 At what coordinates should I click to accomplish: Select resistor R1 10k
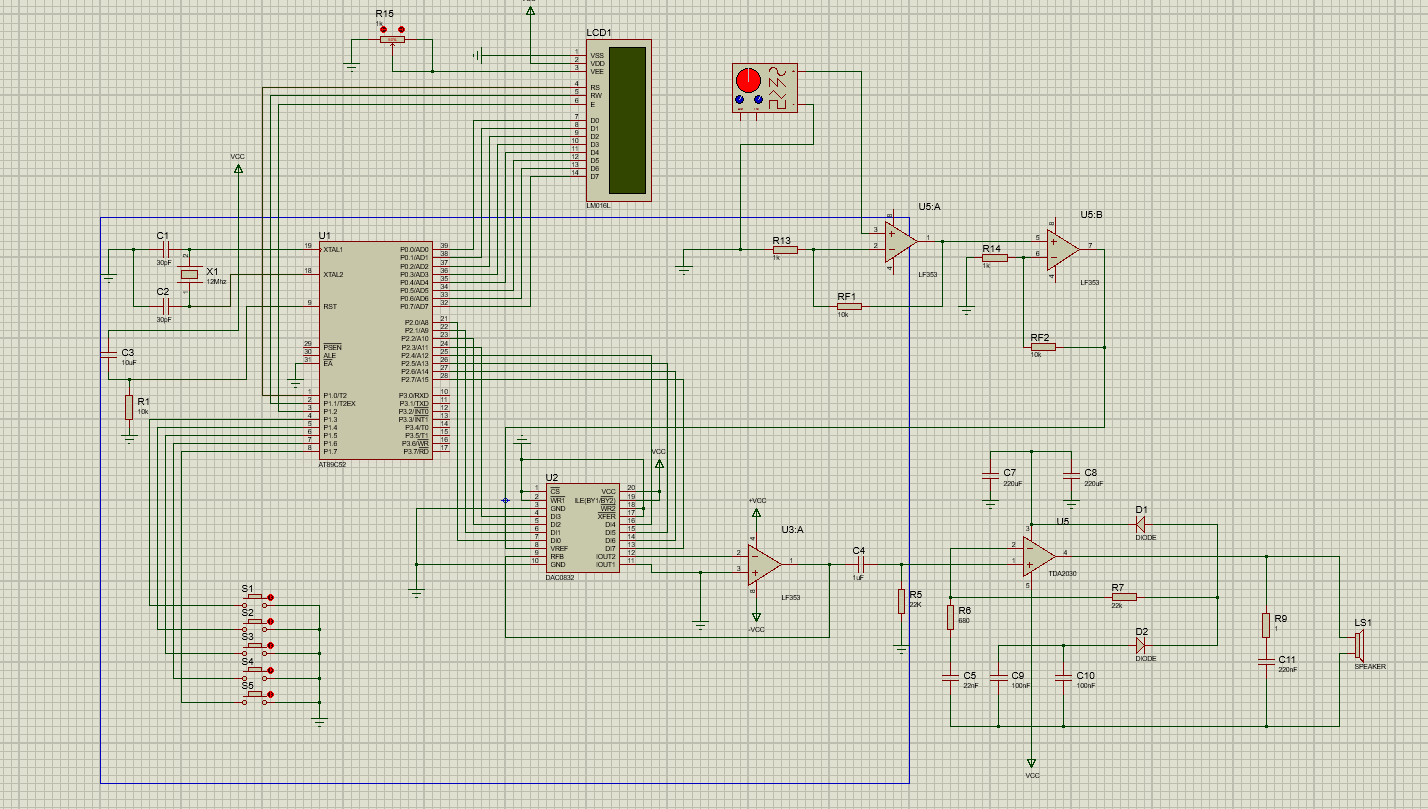click(128, 407)
